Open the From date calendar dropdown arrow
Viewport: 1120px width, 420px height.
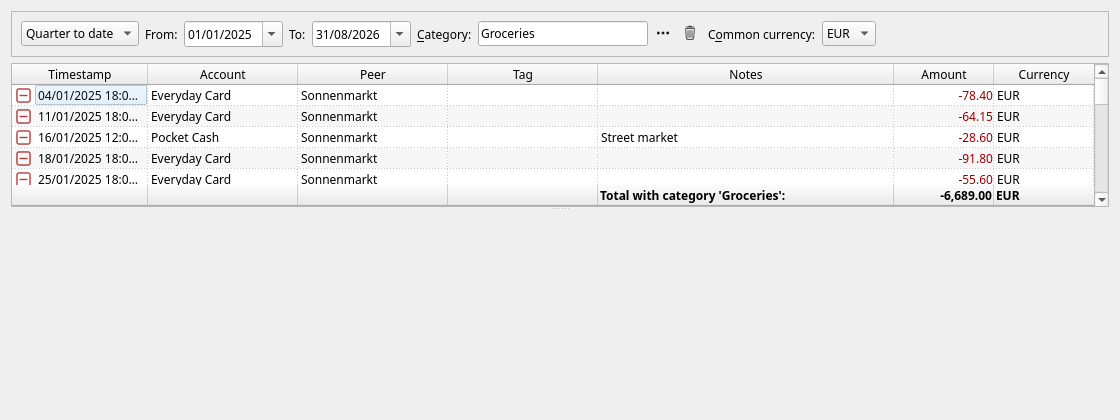[272, 34]
